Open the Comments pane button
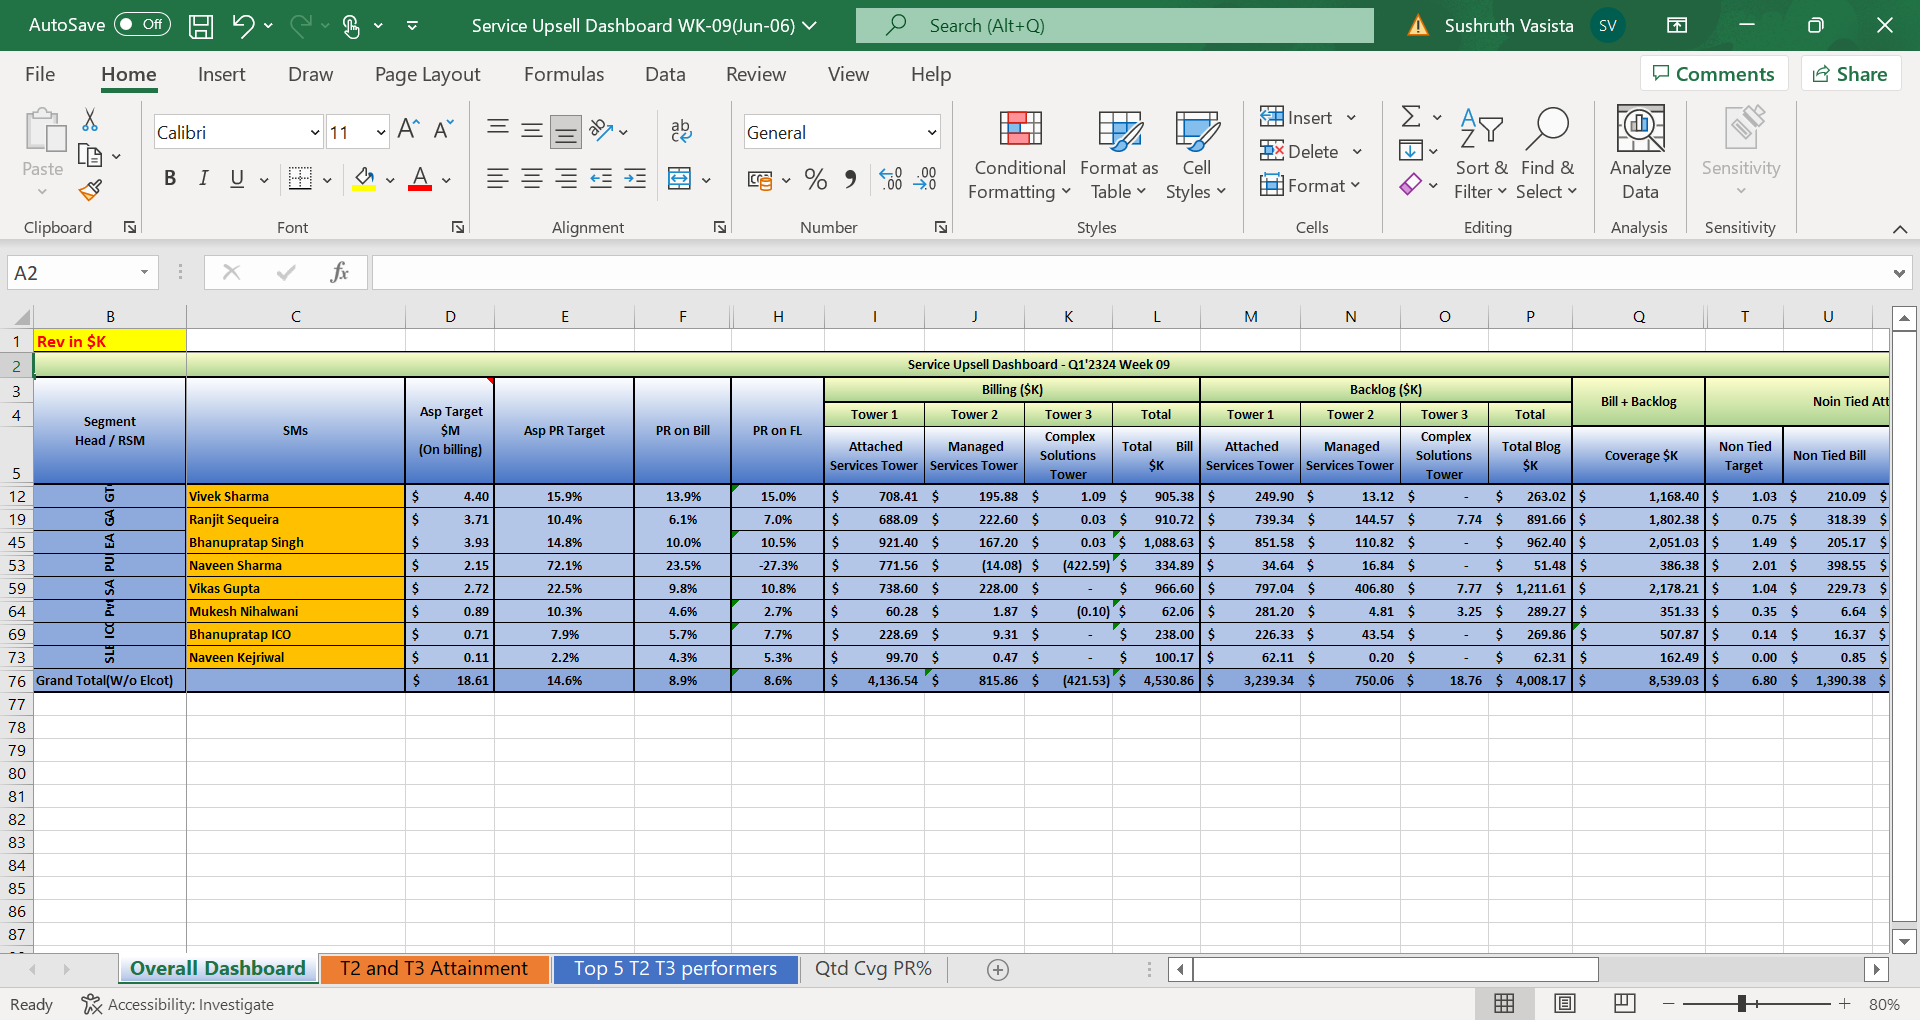The image size is (1920, 1020). coord(1713,74)
